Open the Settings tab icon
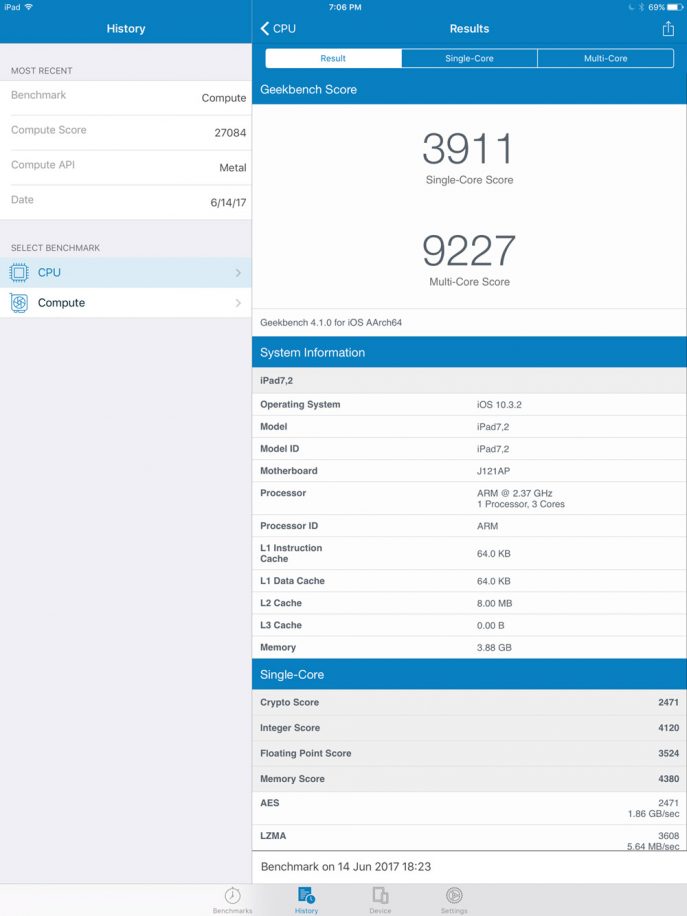Image resolution: width=687 pixels, height=916 pixels. (454, 895)
